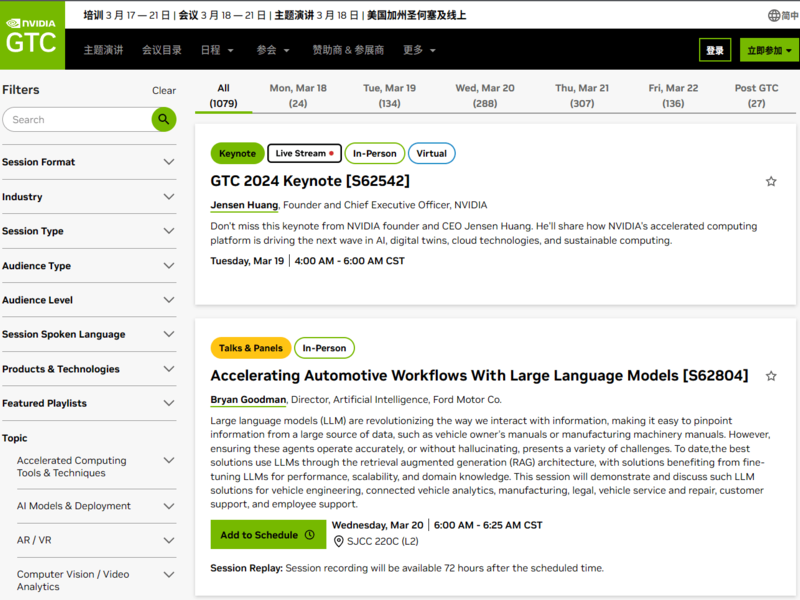The height and width of the screenshot is (600, 800).
Task: Click the green search magnifier button
Action: (x=164, y=119)
